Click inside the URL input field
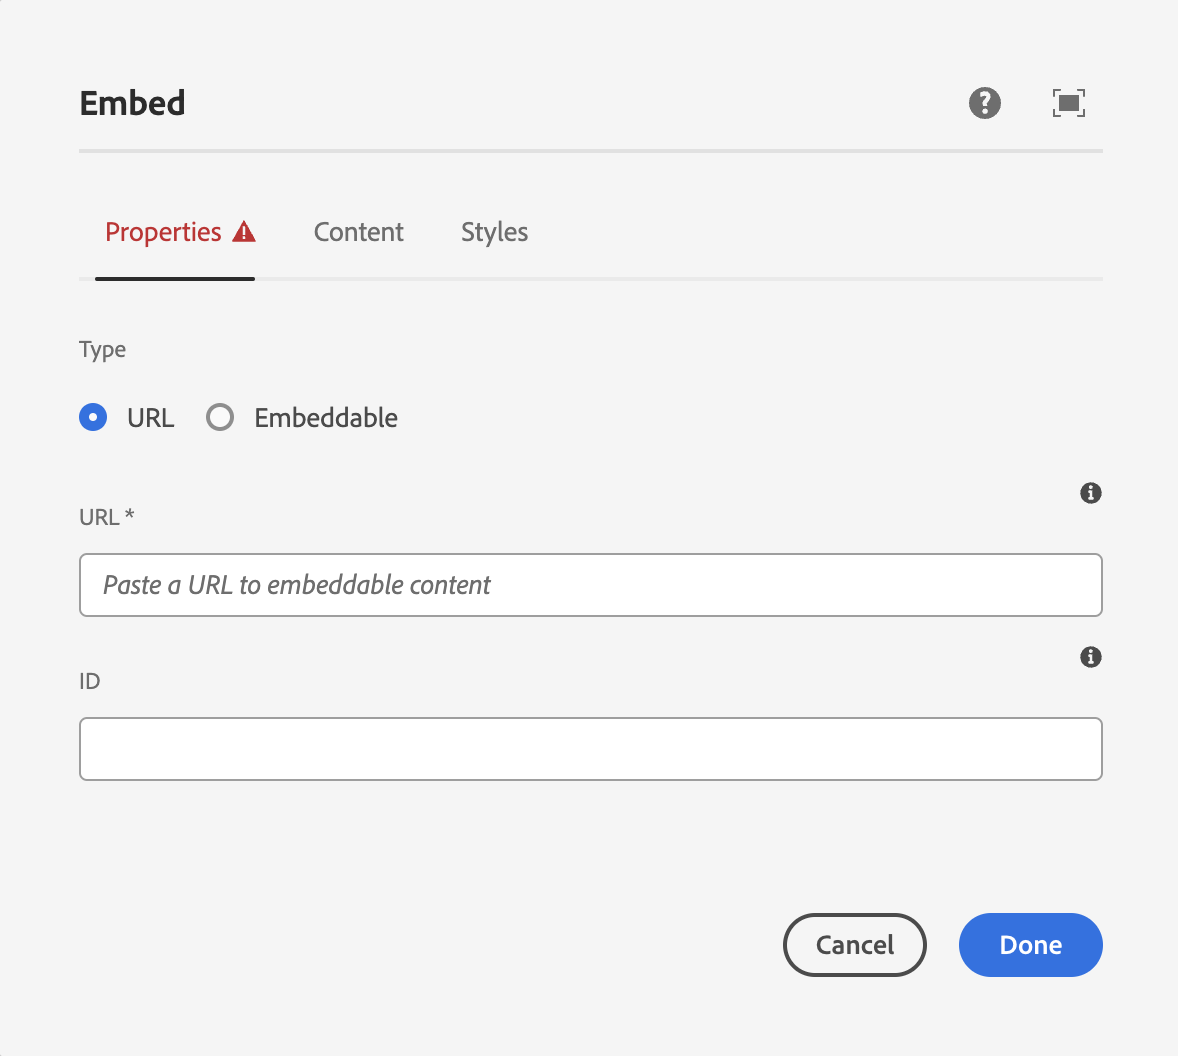1178x1056 pixels. tap(590, 585)
